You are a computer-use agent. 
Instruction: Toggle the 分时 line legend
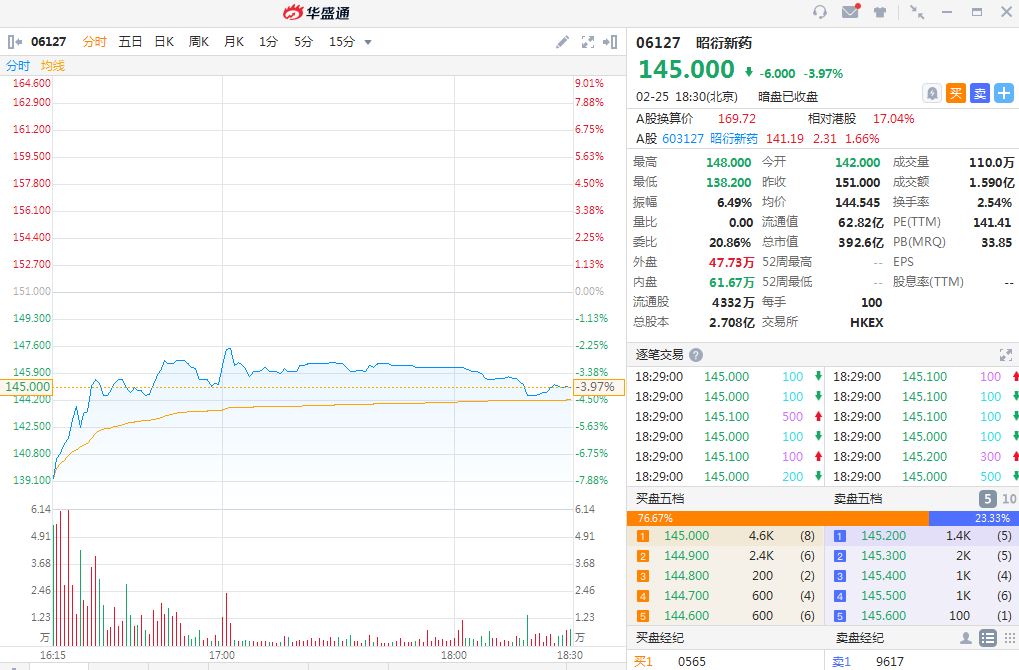coord(18,66)
